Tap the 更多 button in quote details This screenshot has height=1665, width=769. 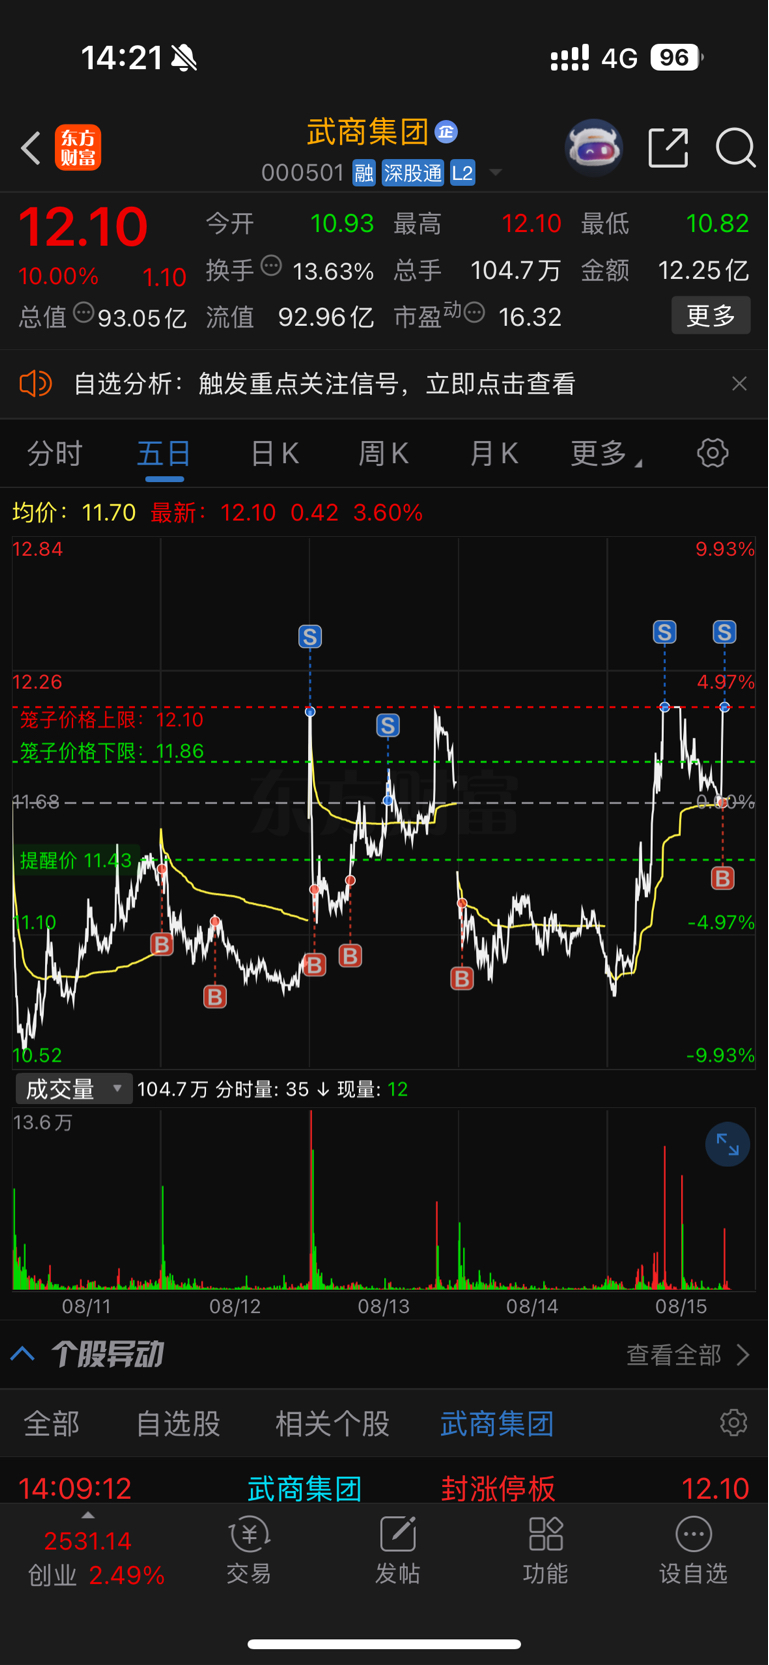tap(711, 316)
